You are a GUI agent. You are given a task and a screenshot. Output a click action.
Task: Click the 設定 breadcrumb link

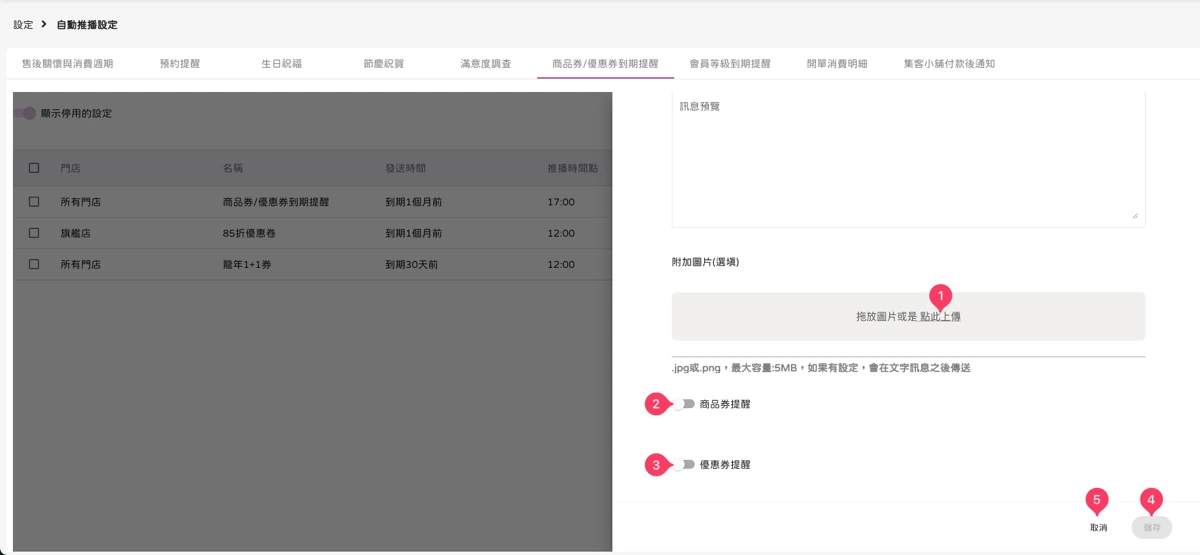(x=23, y=24)
